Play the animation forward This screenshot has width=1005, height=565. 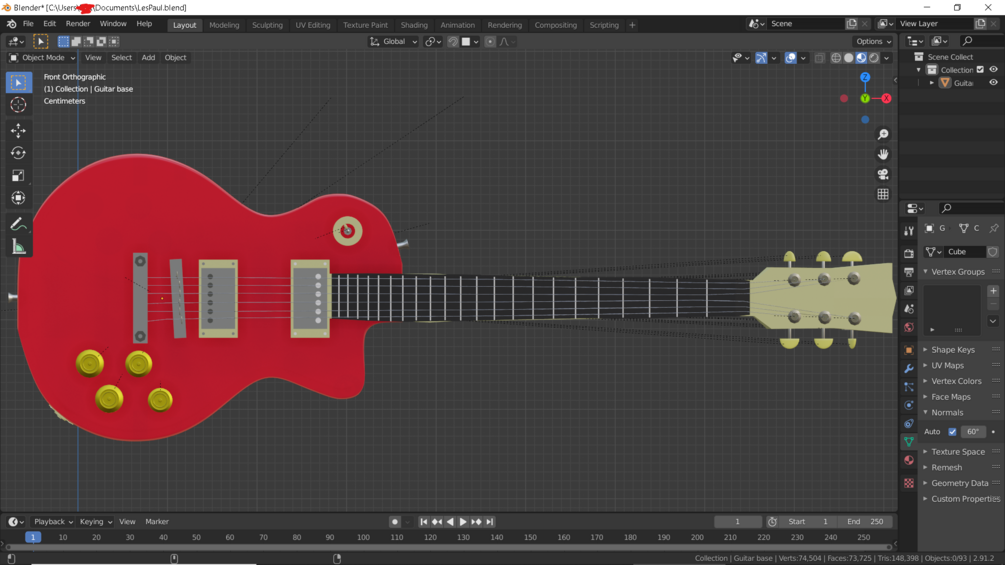coord(463,522)
